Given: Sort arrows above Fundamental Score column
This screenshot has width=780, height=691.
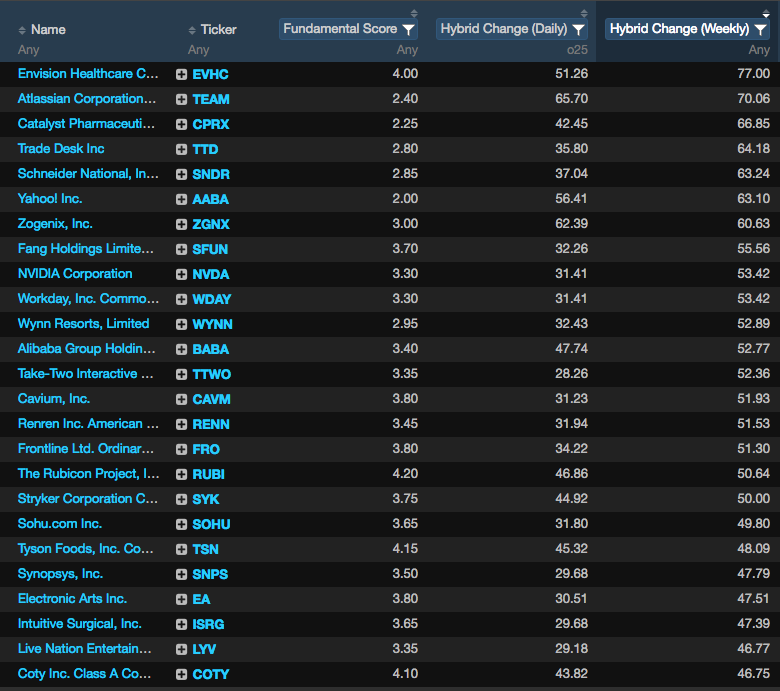Looking at the screenshot, I should coord(414,13).
